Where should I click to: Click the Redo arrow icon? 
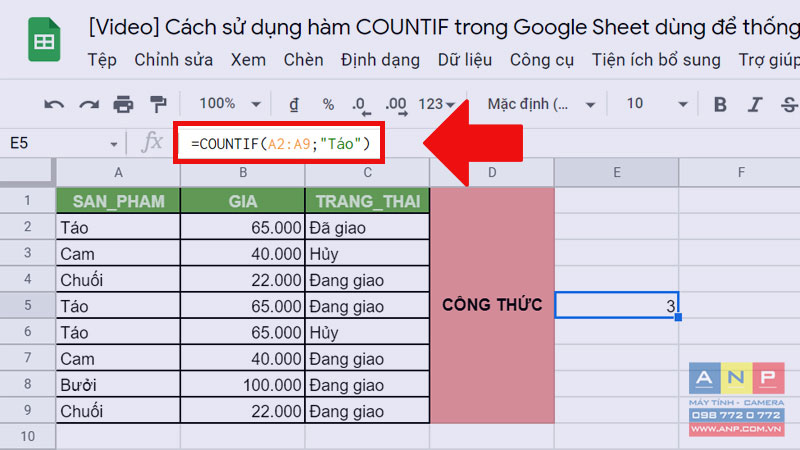(x=89, y=105)
